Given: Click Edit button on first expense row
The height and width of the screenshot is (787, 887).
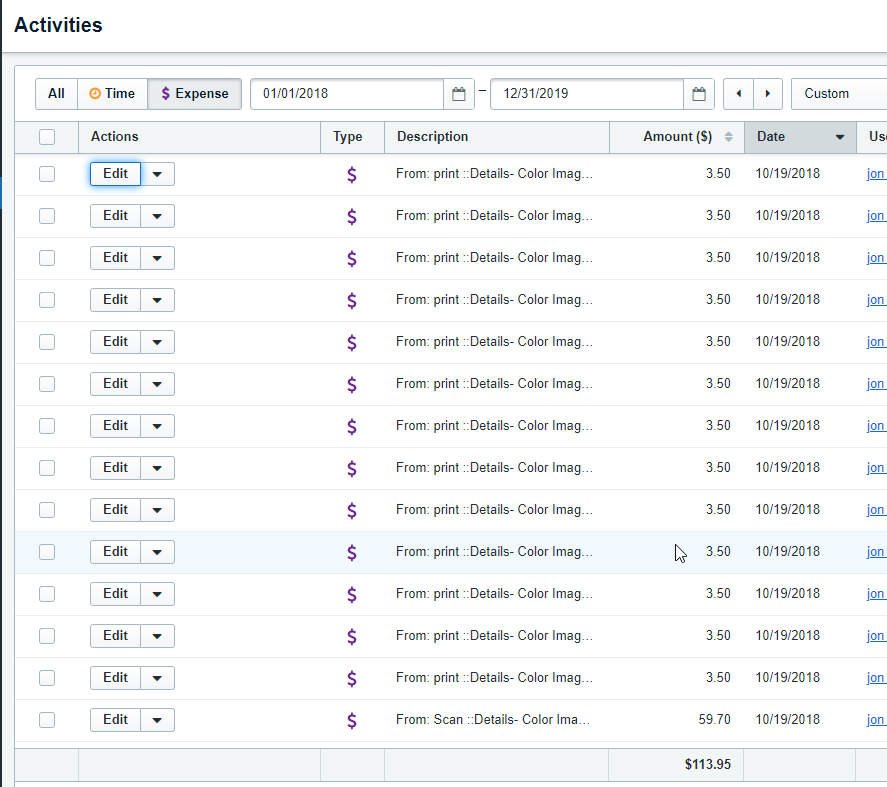Looking at the screenshot, I should point(115,174).
